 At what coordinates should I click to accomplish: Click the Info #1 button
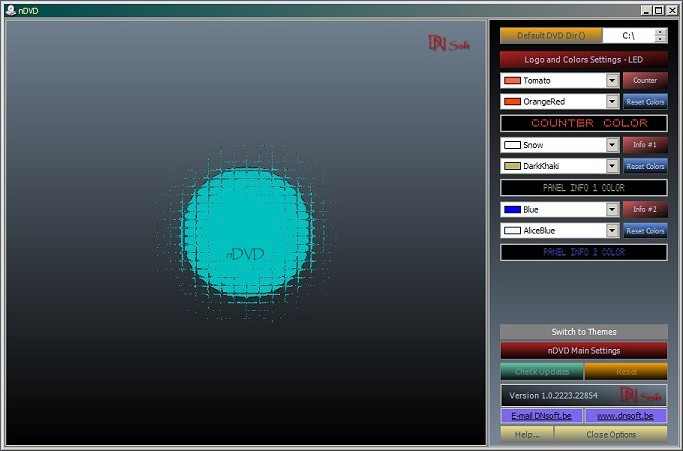645,145
